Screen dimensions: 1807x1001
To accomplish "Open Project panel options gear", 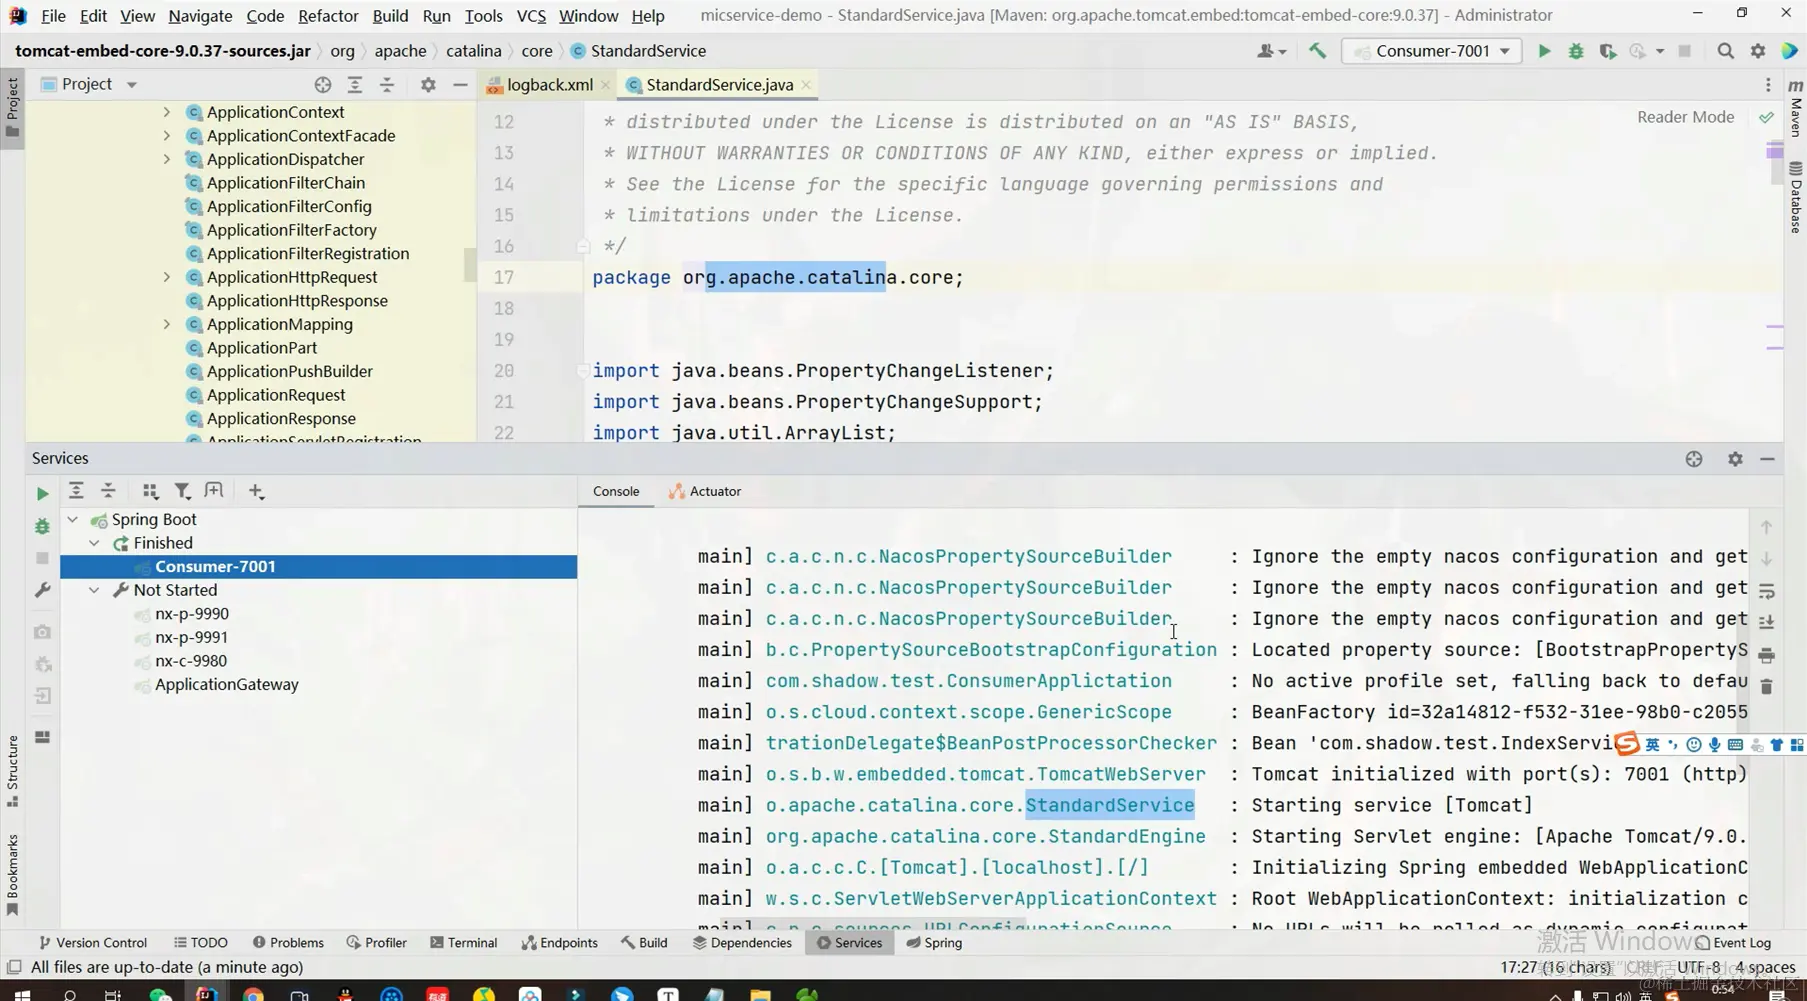I will (428, 85).
